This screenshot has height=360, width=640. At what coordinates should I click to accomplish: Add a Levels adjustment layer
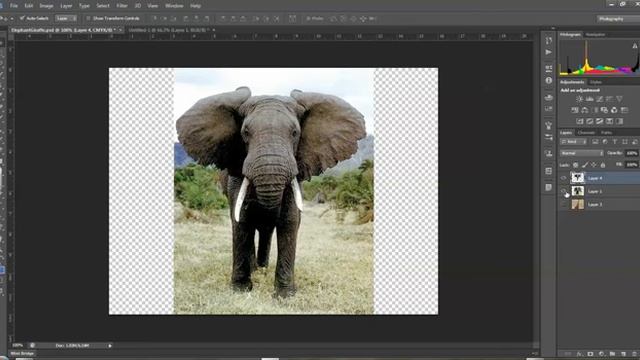pyautogui.click(x=589, y=99)
